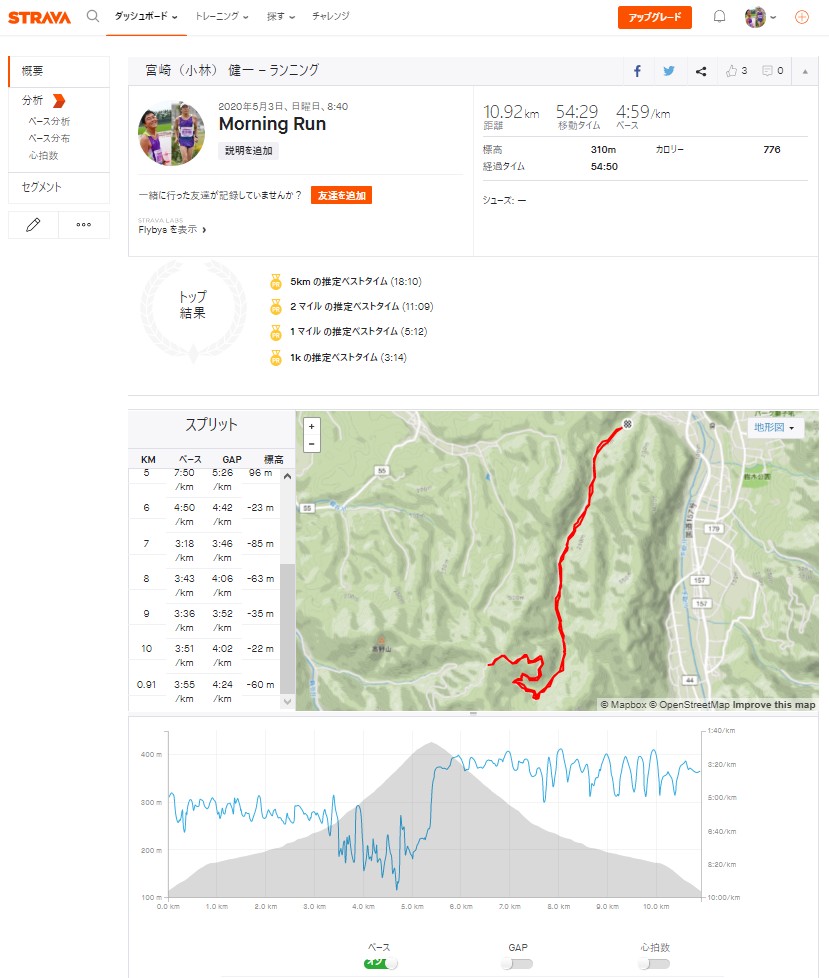Click the athlete profile photo thumbnail
Image resolution: width=829 pixels, height=978 pixels.
[x=172, y=133]
